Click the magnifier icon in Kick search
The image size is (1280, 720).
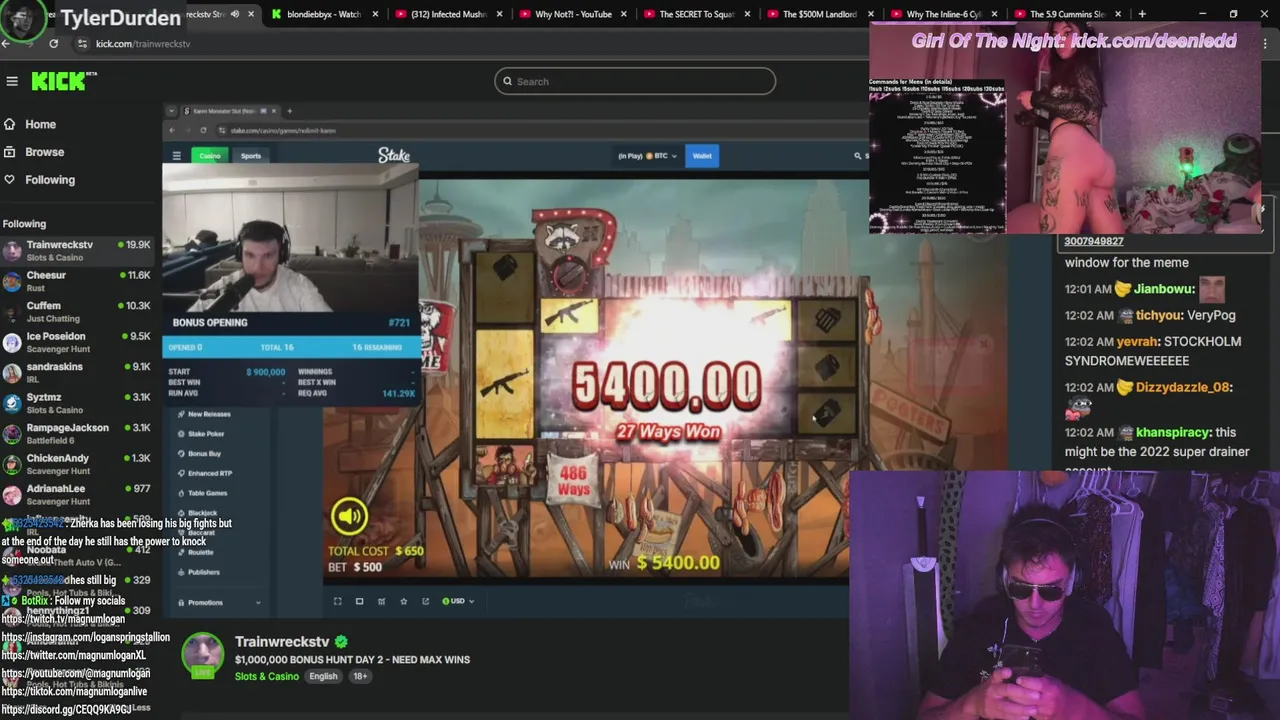507,81
